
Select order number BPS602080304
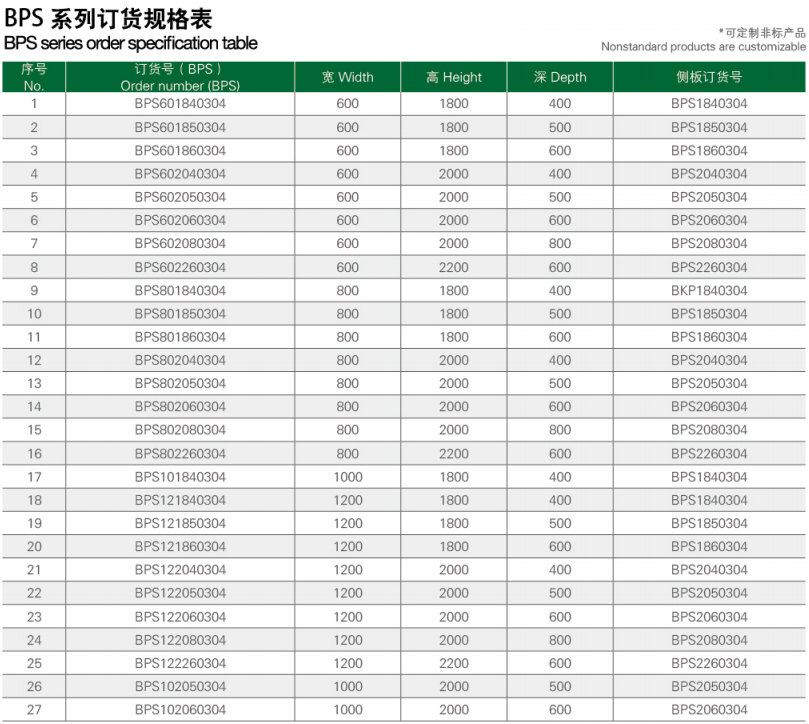(180, 244)
